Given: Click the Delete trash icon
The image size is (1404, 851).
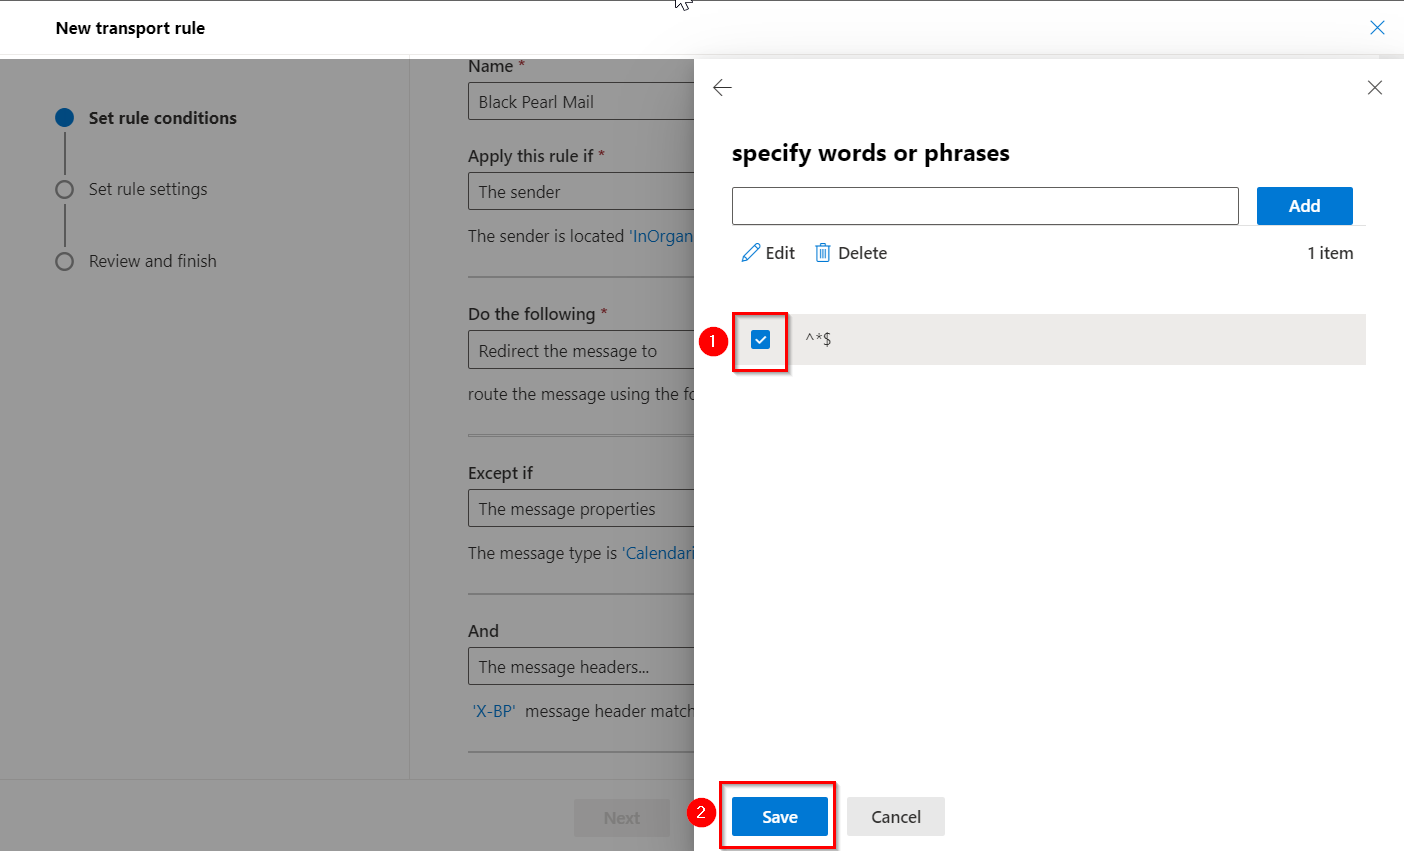Looking at the screenshot, I should tap(823, 253).
